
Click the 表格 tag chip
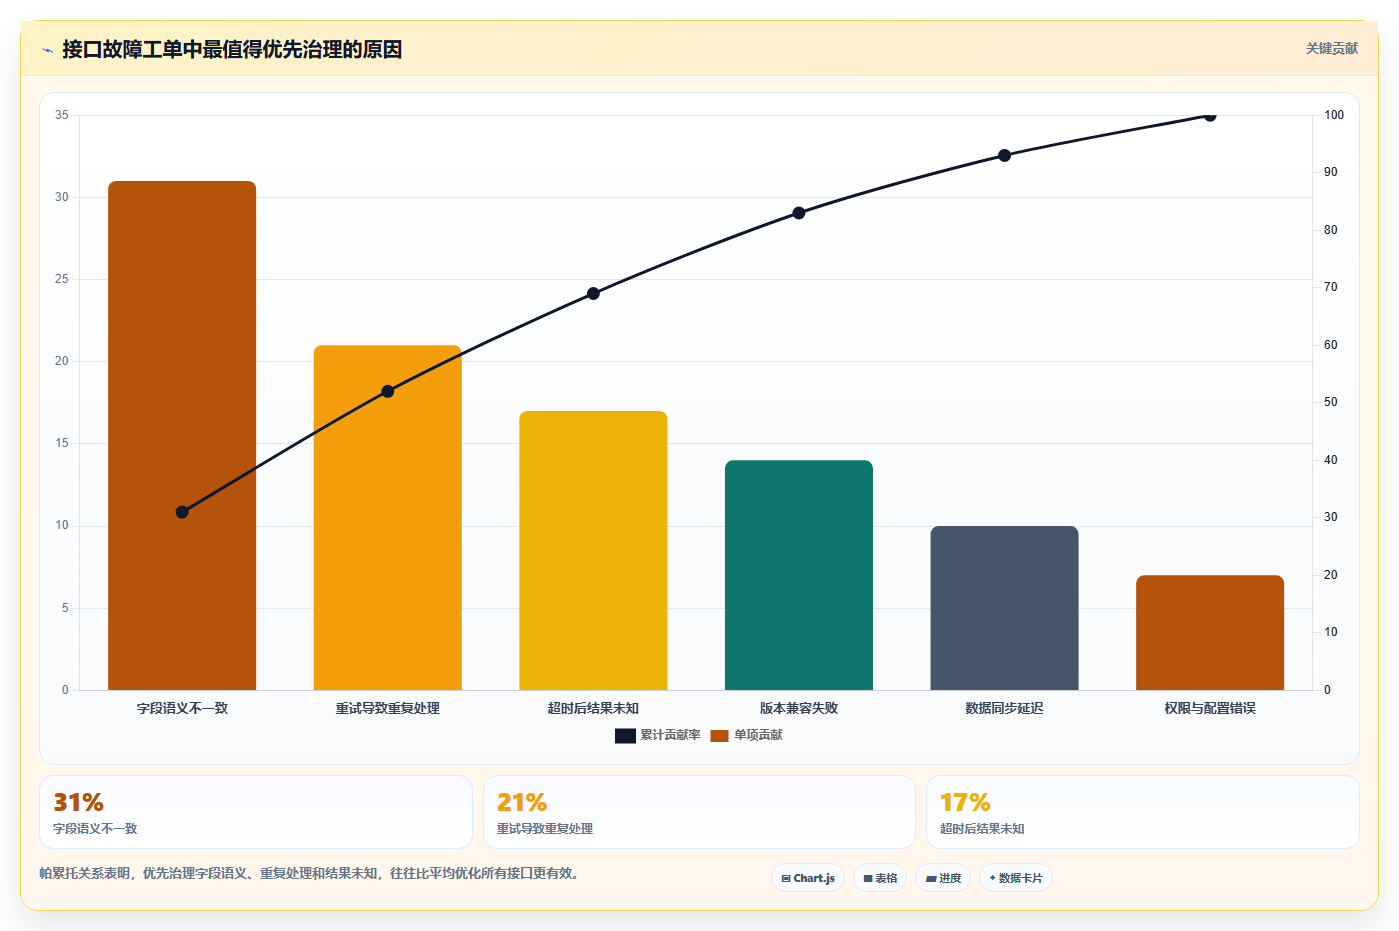(x=880, y=878)
